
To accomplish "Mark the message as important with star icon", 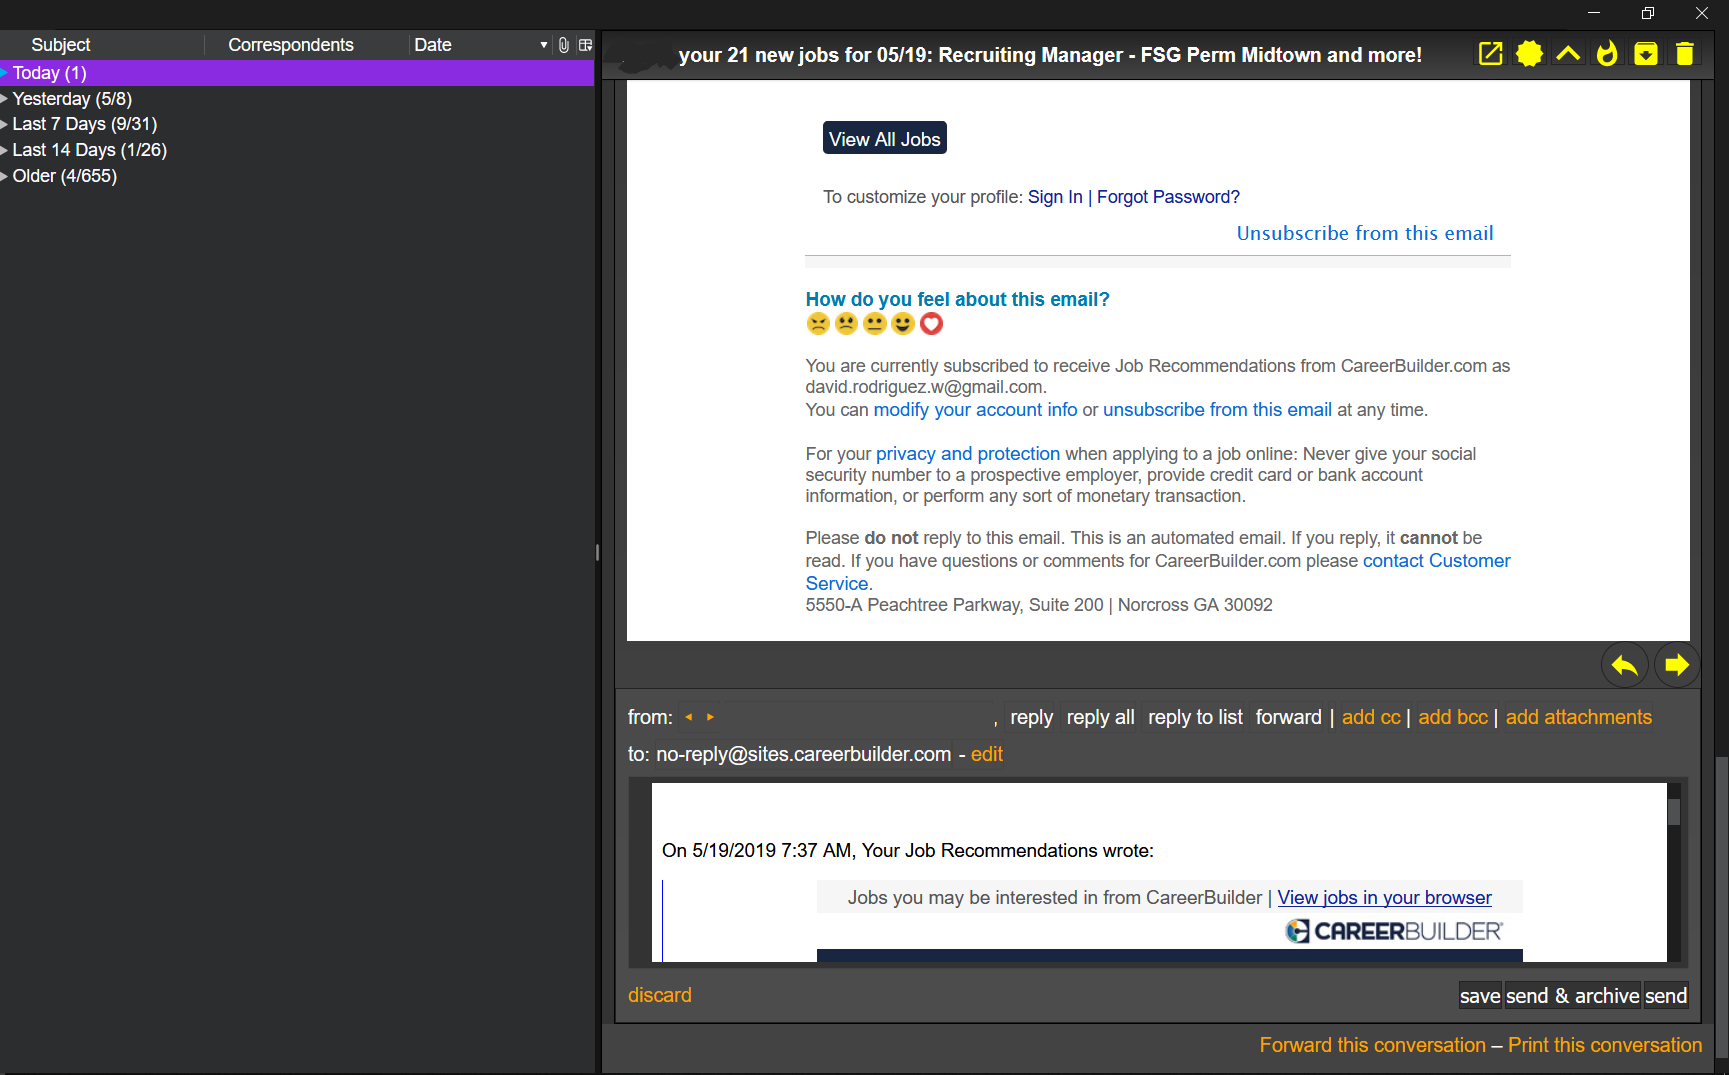I will click(1529, 54).
